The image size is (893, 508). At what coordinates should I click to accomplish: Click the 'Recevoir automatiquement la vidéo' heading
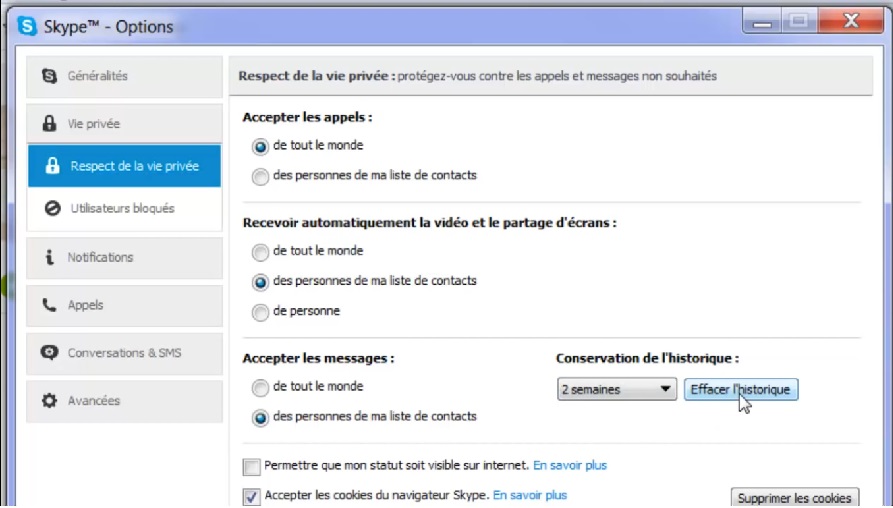429,223
